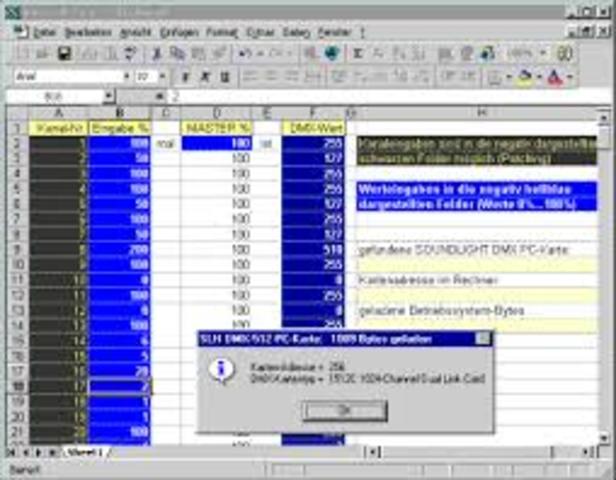Toggle Align Right on formatting toolbar
Image resolution: width=616 pixels, height=480 pixels.
292,77
